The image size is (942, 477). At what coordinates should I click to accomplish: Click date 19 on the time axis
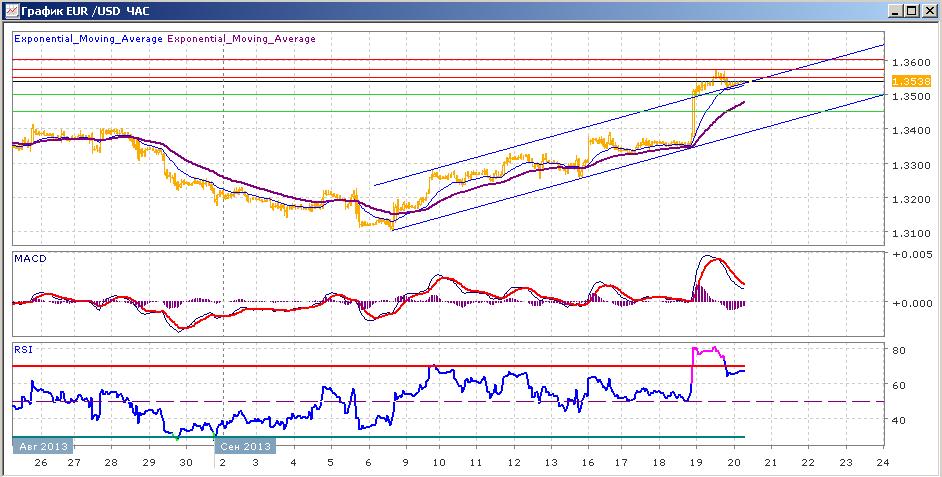(696, 463)
